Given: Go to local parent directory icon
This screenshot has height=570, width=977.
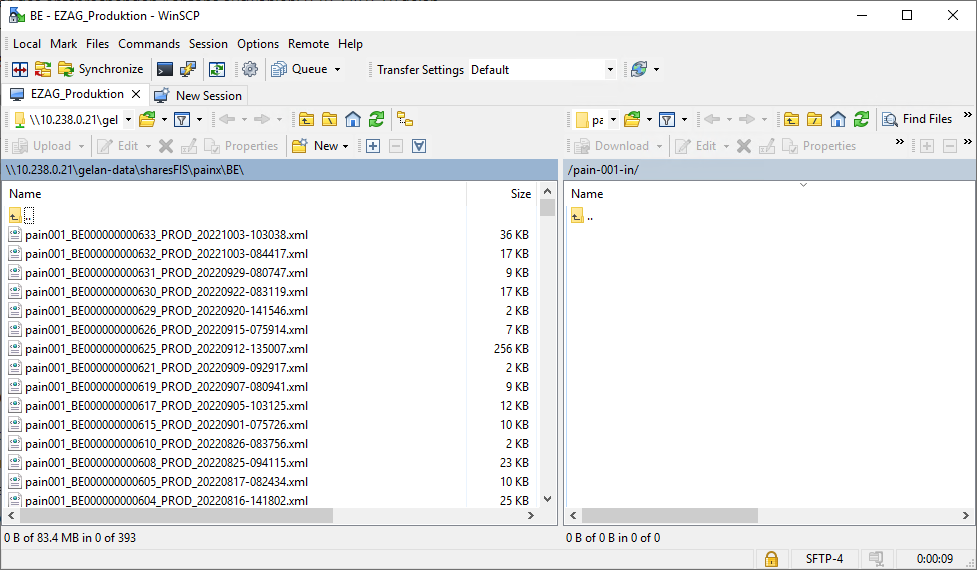Looking at the screenshot, I should [306, 120].
